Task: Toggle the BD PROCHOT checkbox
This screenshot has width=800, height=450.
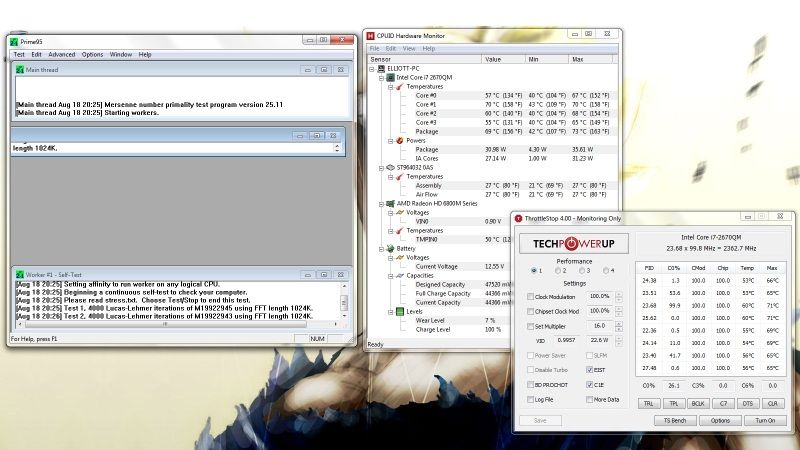Action: tap(531, 385)
